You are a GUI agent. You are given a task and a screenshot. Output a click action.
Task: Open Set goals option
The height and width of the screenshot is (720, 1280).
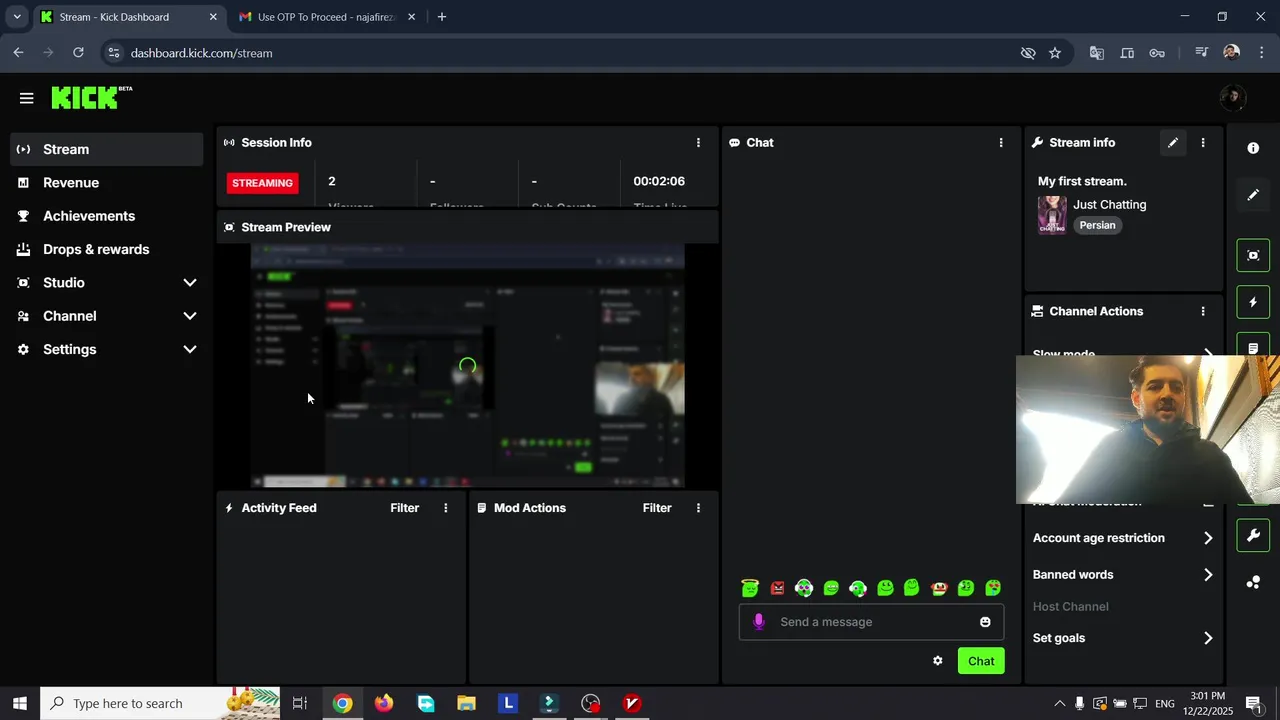[1123, 638]
